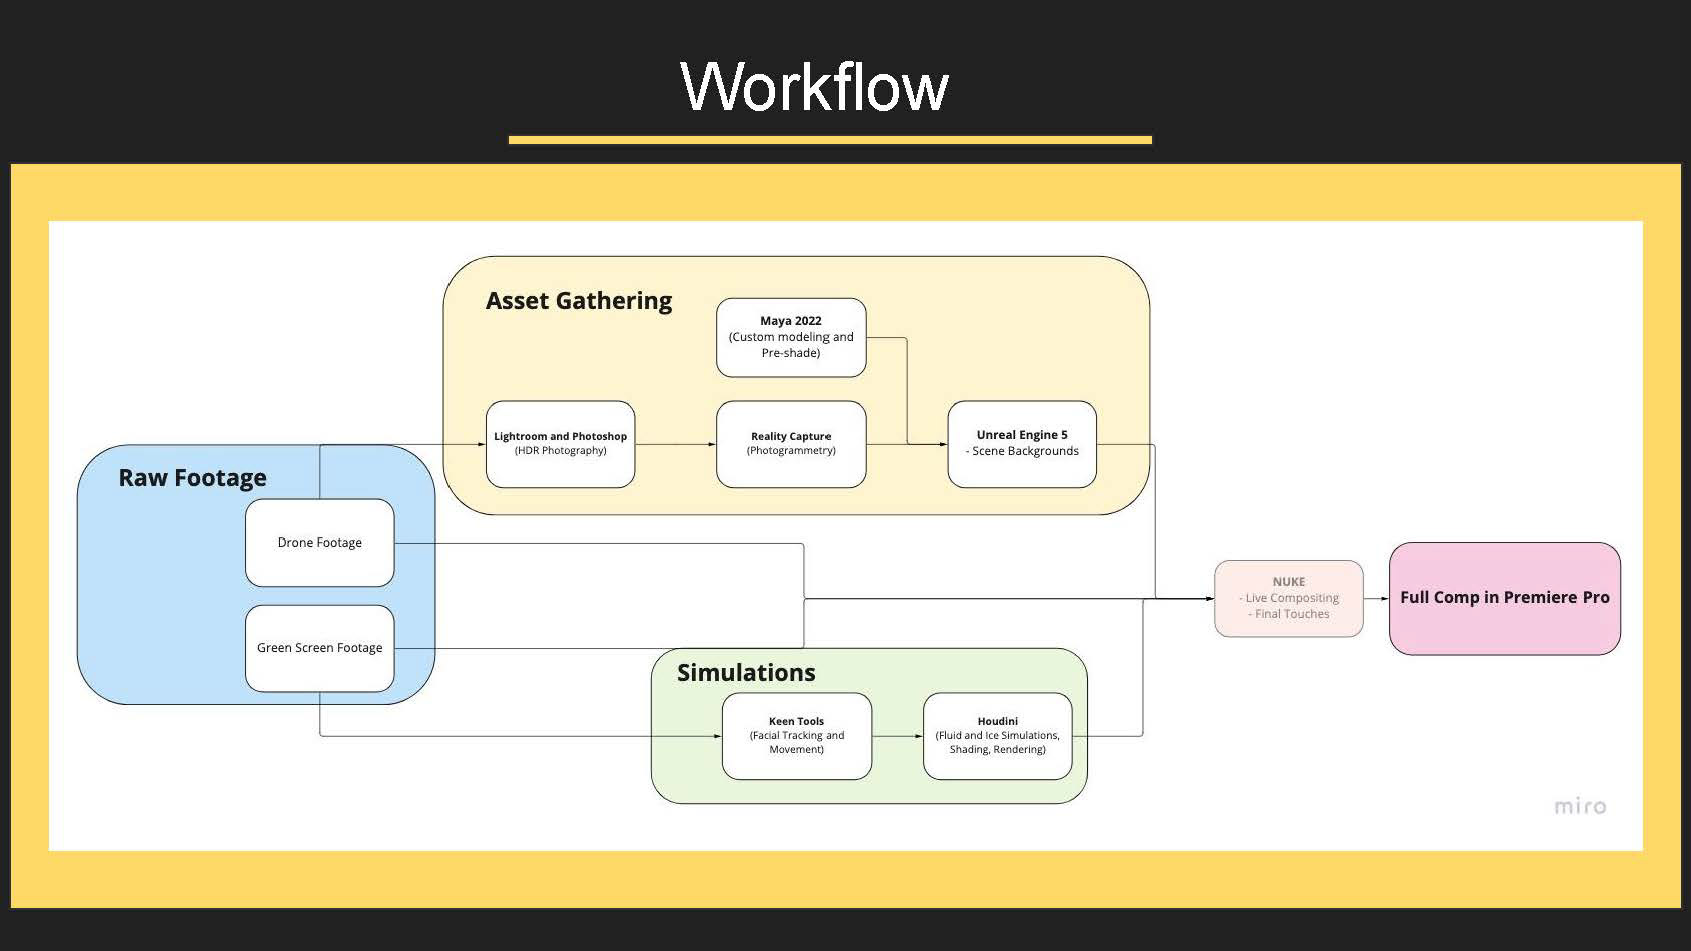This screenshot has width=1691, height=951.
Task: Select the Raw Footage group heading
Action: [x=192, y=478]
